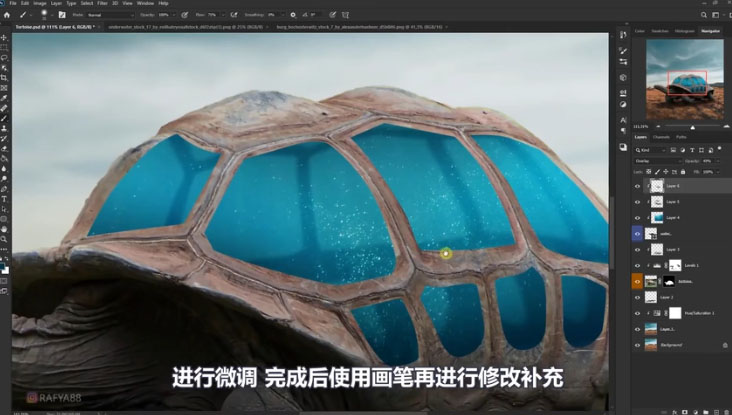Switch to the Channels tab
Screen dimensions: 732x415
(x=662, y=136)
